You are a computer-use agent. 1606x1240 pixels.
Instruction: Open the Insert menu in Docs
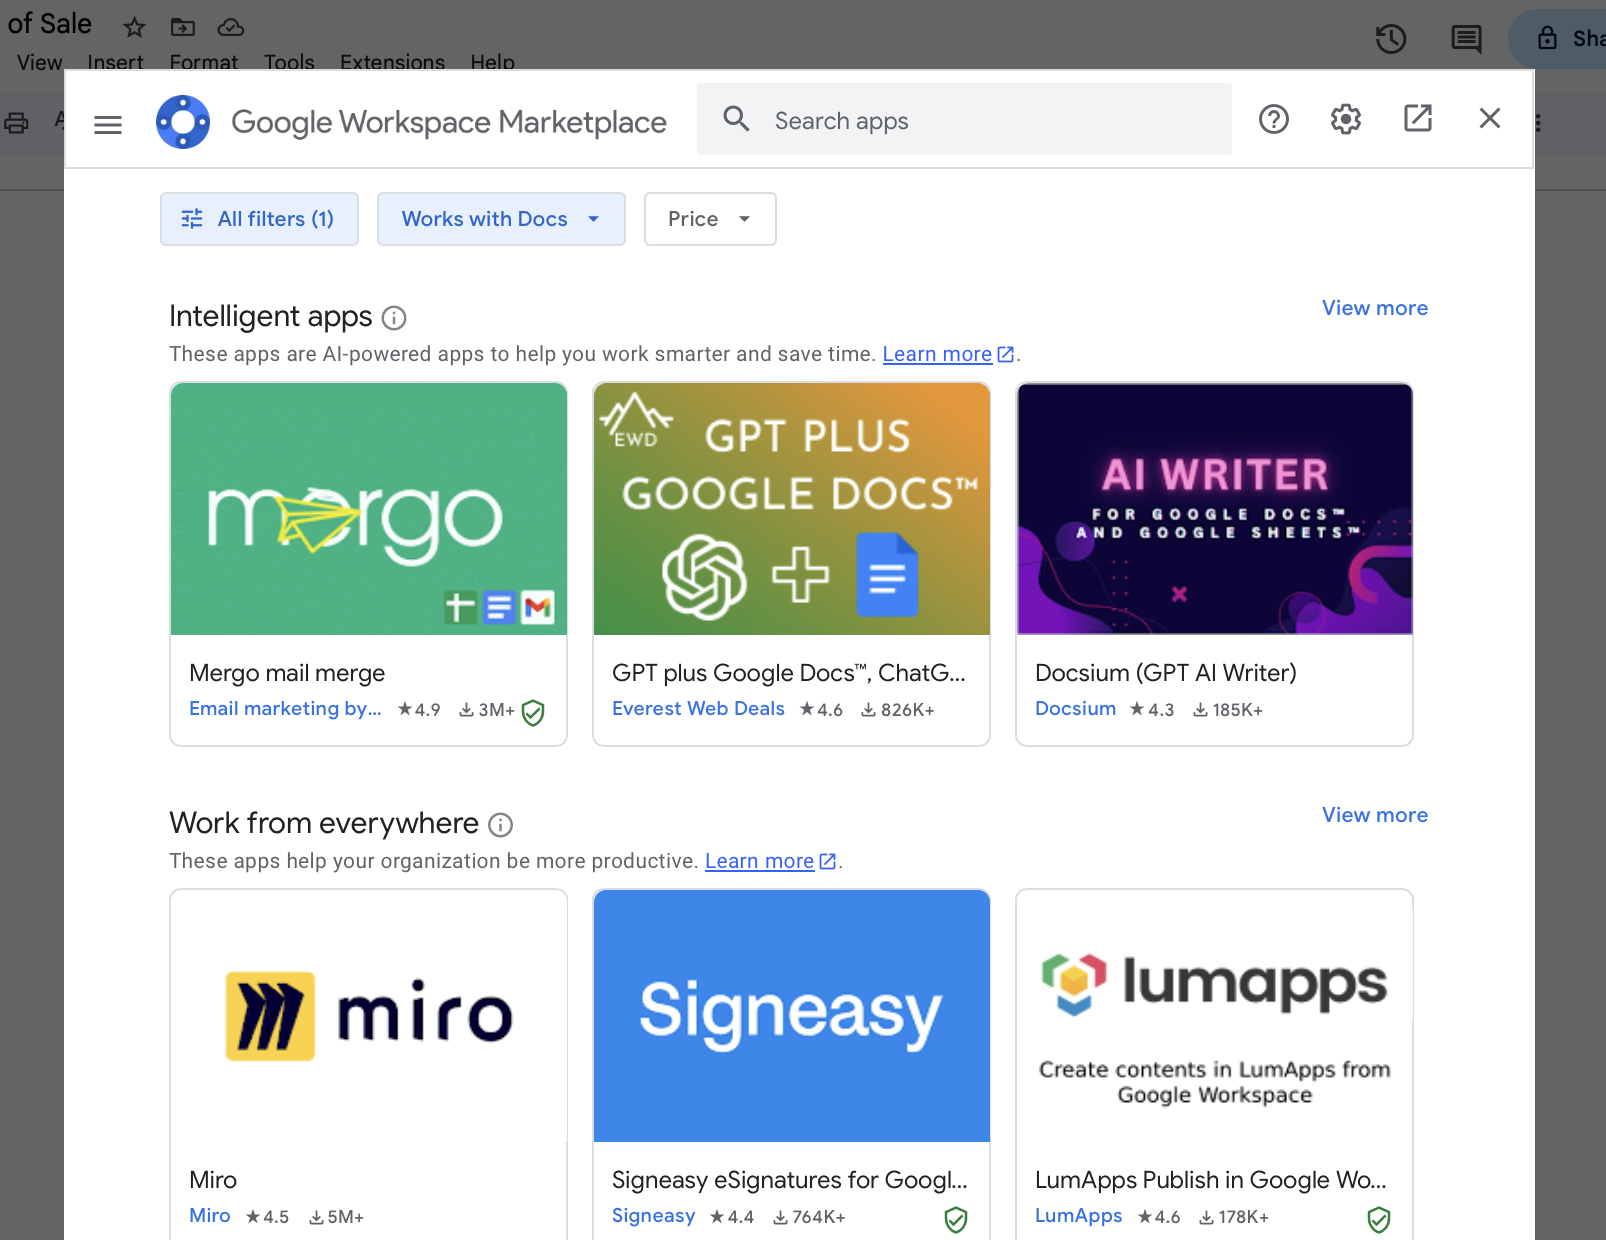click(115, 62)
